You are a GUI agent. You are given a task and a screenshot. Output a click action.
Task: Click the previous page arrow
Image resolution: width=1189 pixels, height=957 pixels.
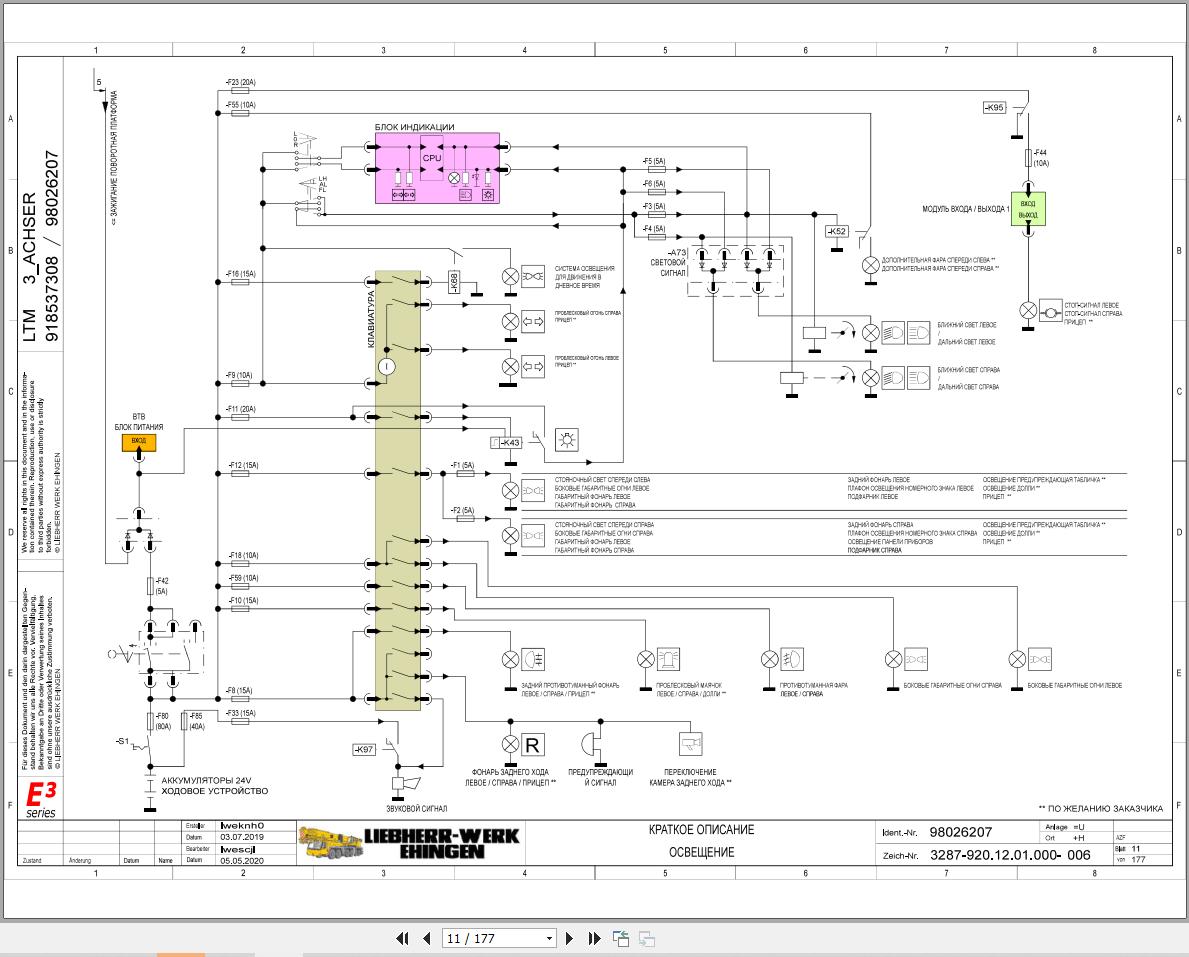[x=426, y=938]
